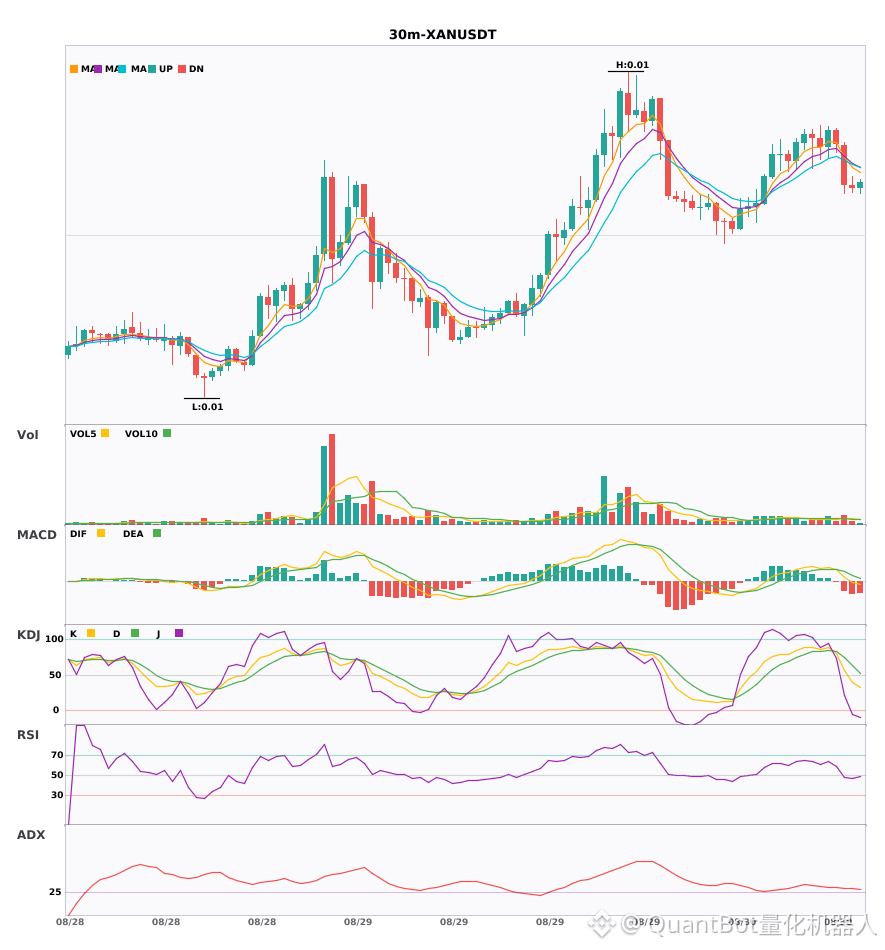The height and width of the screenshot is (950, 885).
Task: Click the 70 value on RSI axis
Action: click(x=58, y=755)
